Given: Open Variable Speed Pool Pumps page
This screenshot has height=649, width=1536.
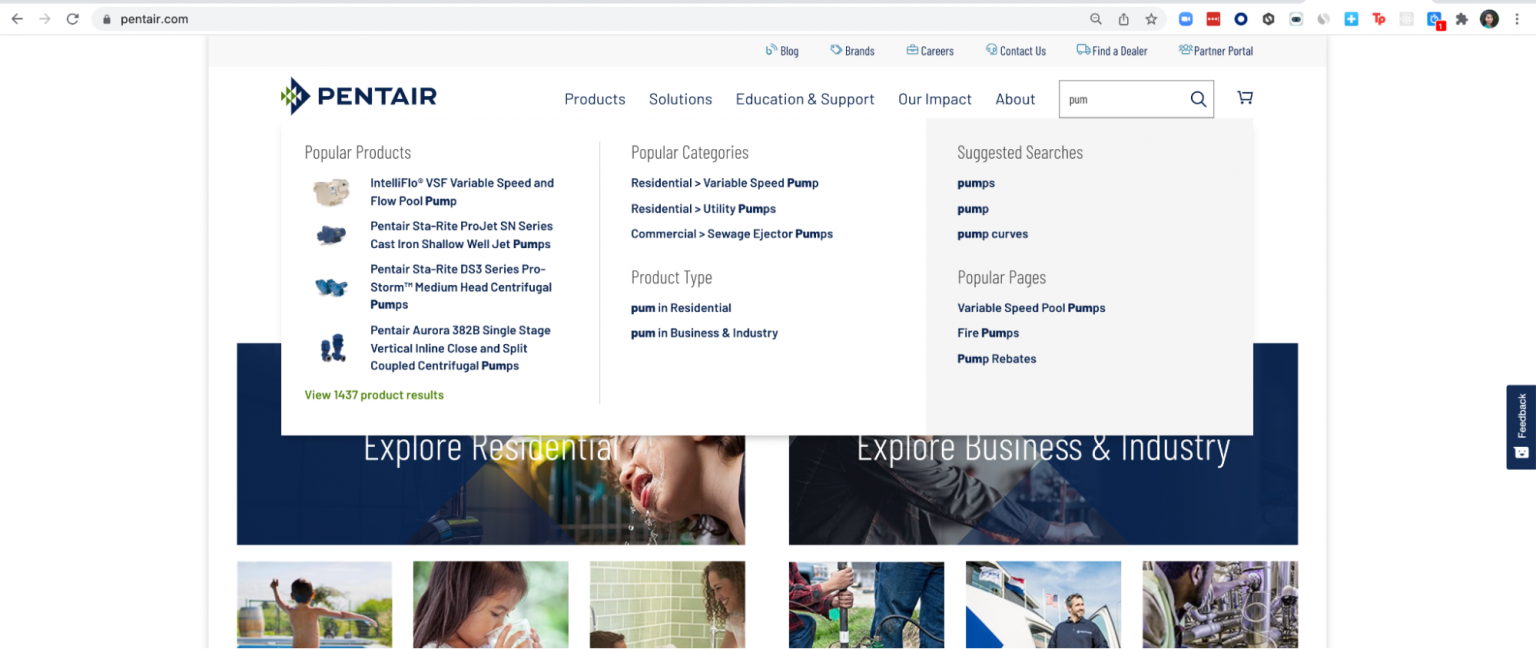Looking at the screenshot, I should [1031, 308].
